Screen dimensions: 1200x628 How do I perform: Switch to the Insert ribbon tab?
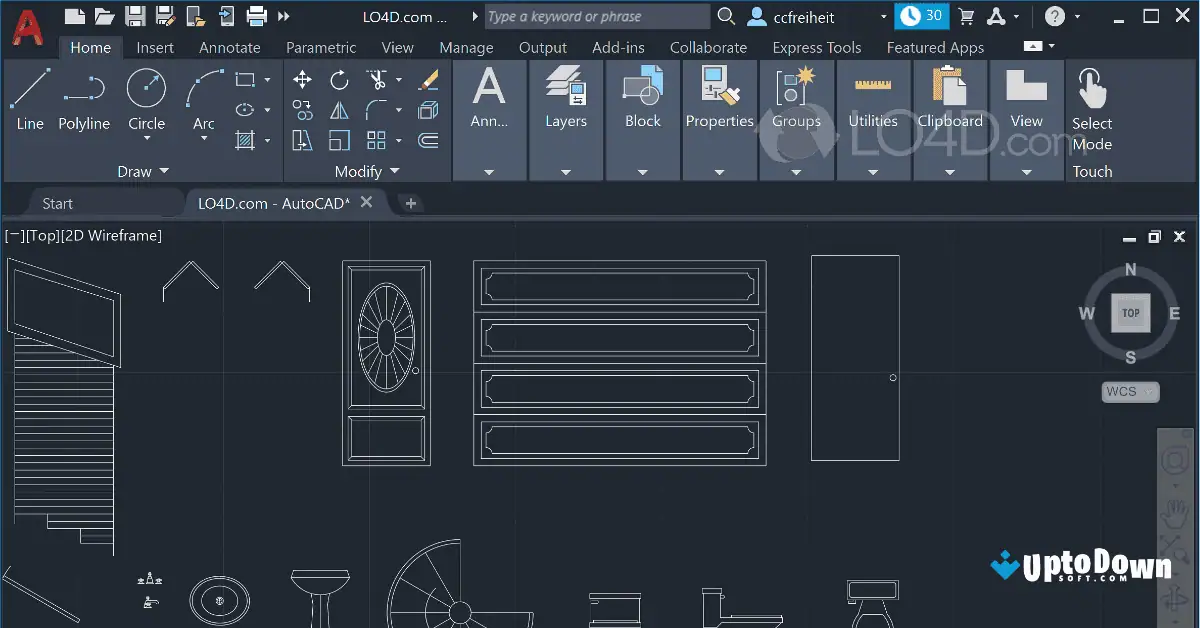[x=155, y=47]
